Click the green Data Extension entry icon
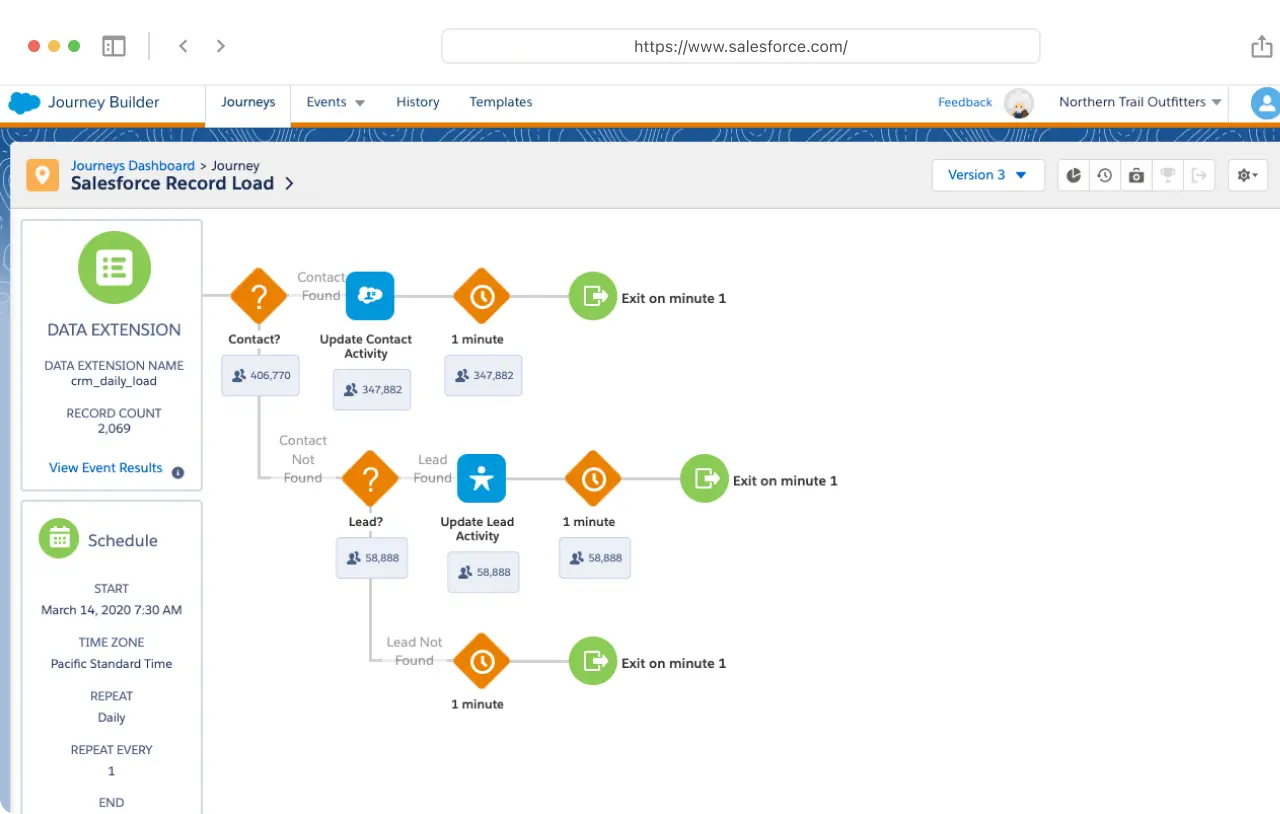This screenshot has width=1280, height=814. [x=114, y=268]
